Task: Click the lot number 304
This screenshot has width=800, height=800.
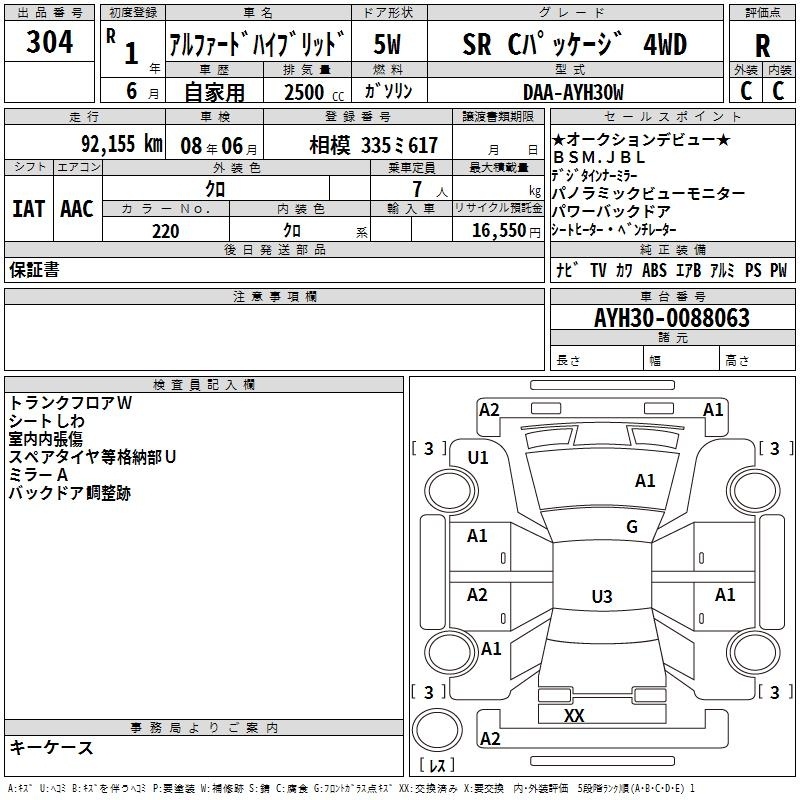Action: pyautogui.click(x=50, y=42)
